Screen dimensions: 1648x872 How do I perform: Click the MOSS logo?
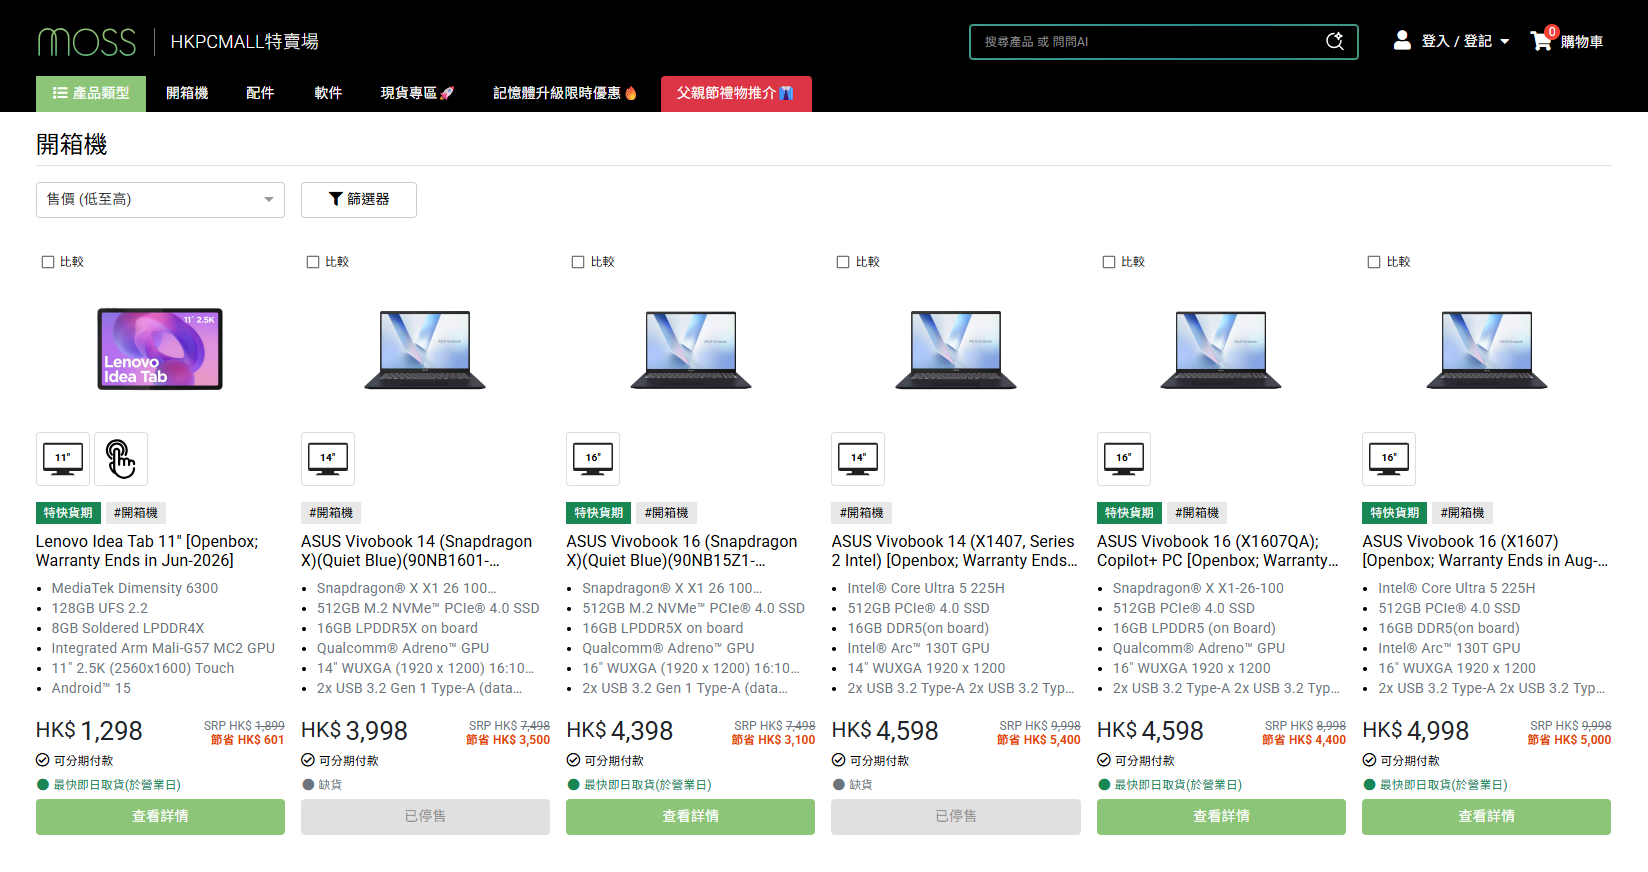87,42
